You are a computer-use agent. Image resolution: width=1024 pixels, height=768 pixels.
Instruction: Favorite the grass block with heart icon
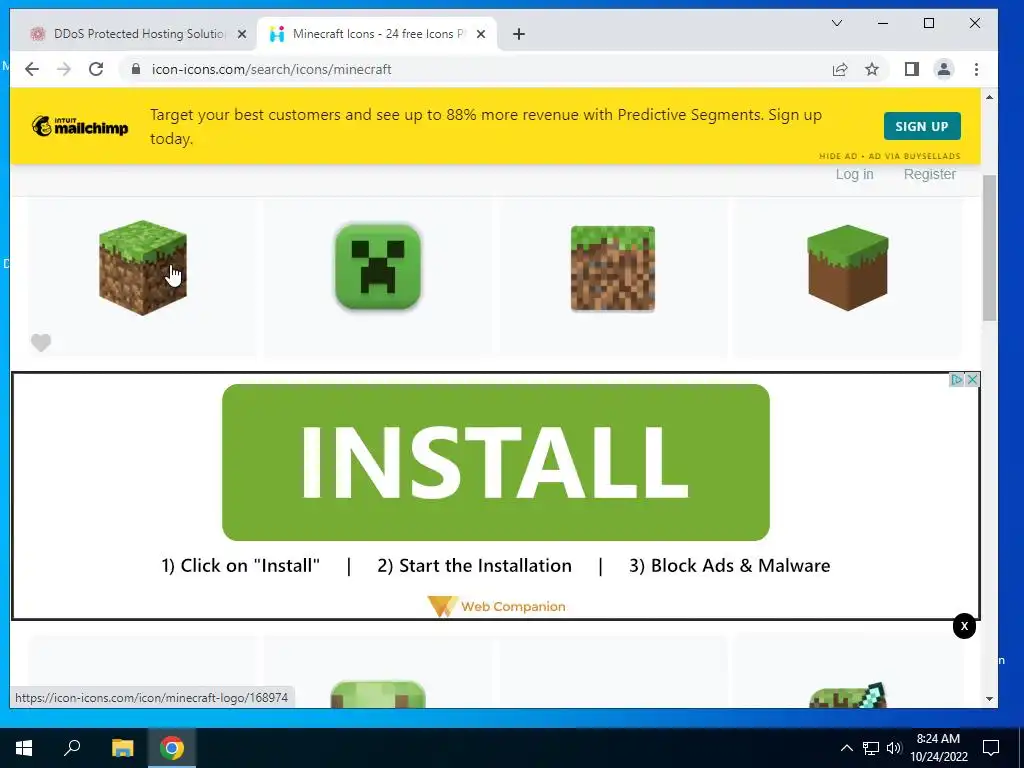(x=40, y=342)
